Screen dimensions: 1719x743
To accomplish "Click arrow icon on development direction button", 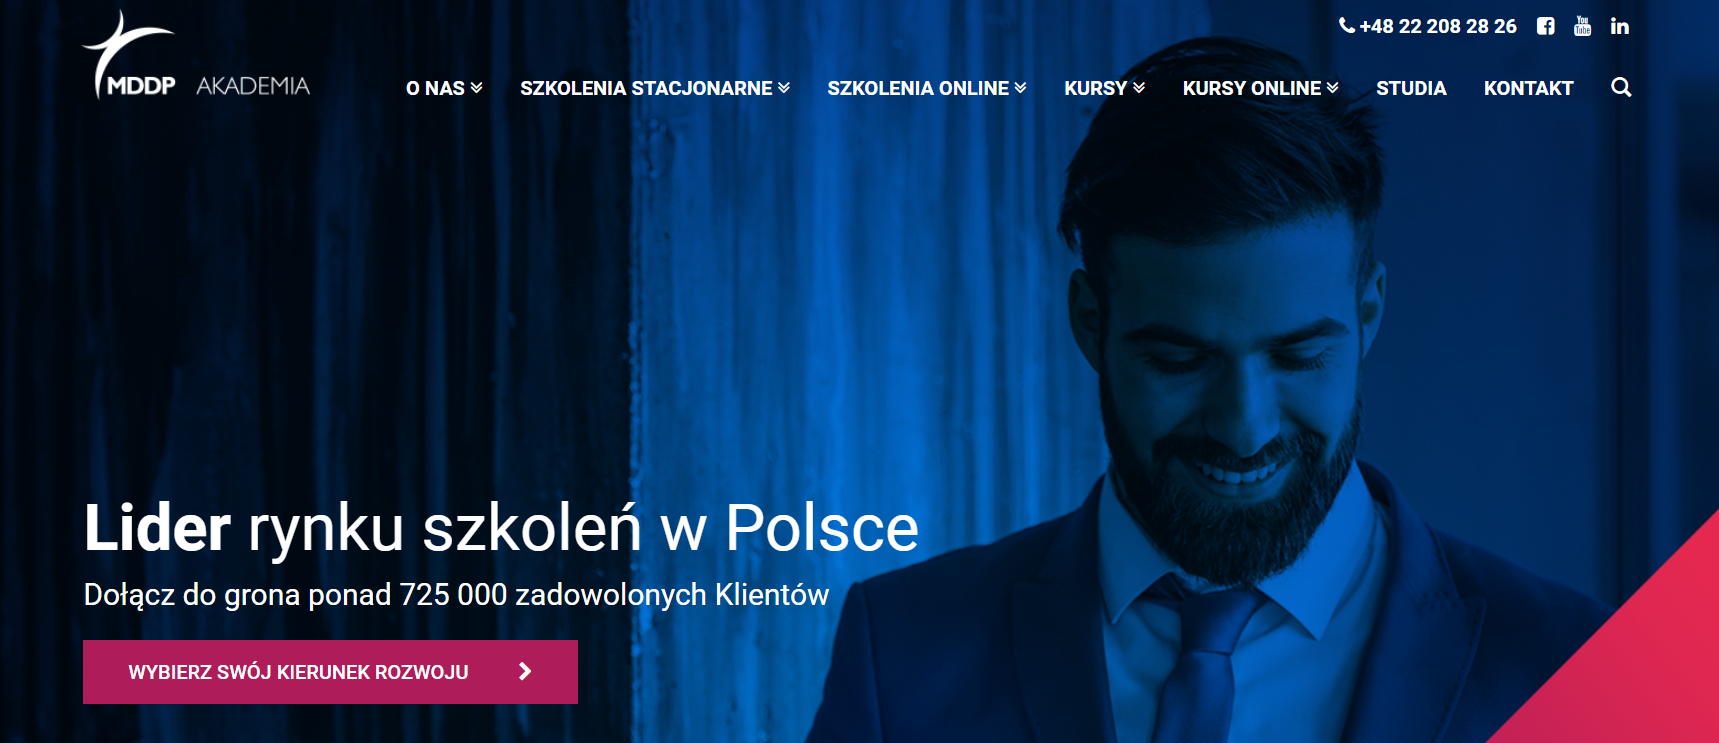I will (525, 672).
